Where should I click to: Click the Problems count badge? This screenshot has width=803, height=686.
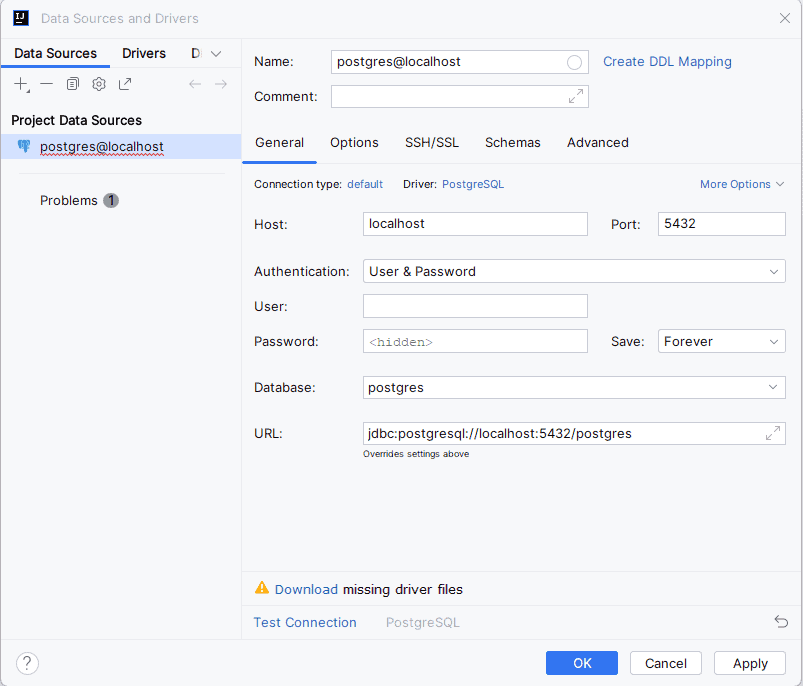pos(111,200)
